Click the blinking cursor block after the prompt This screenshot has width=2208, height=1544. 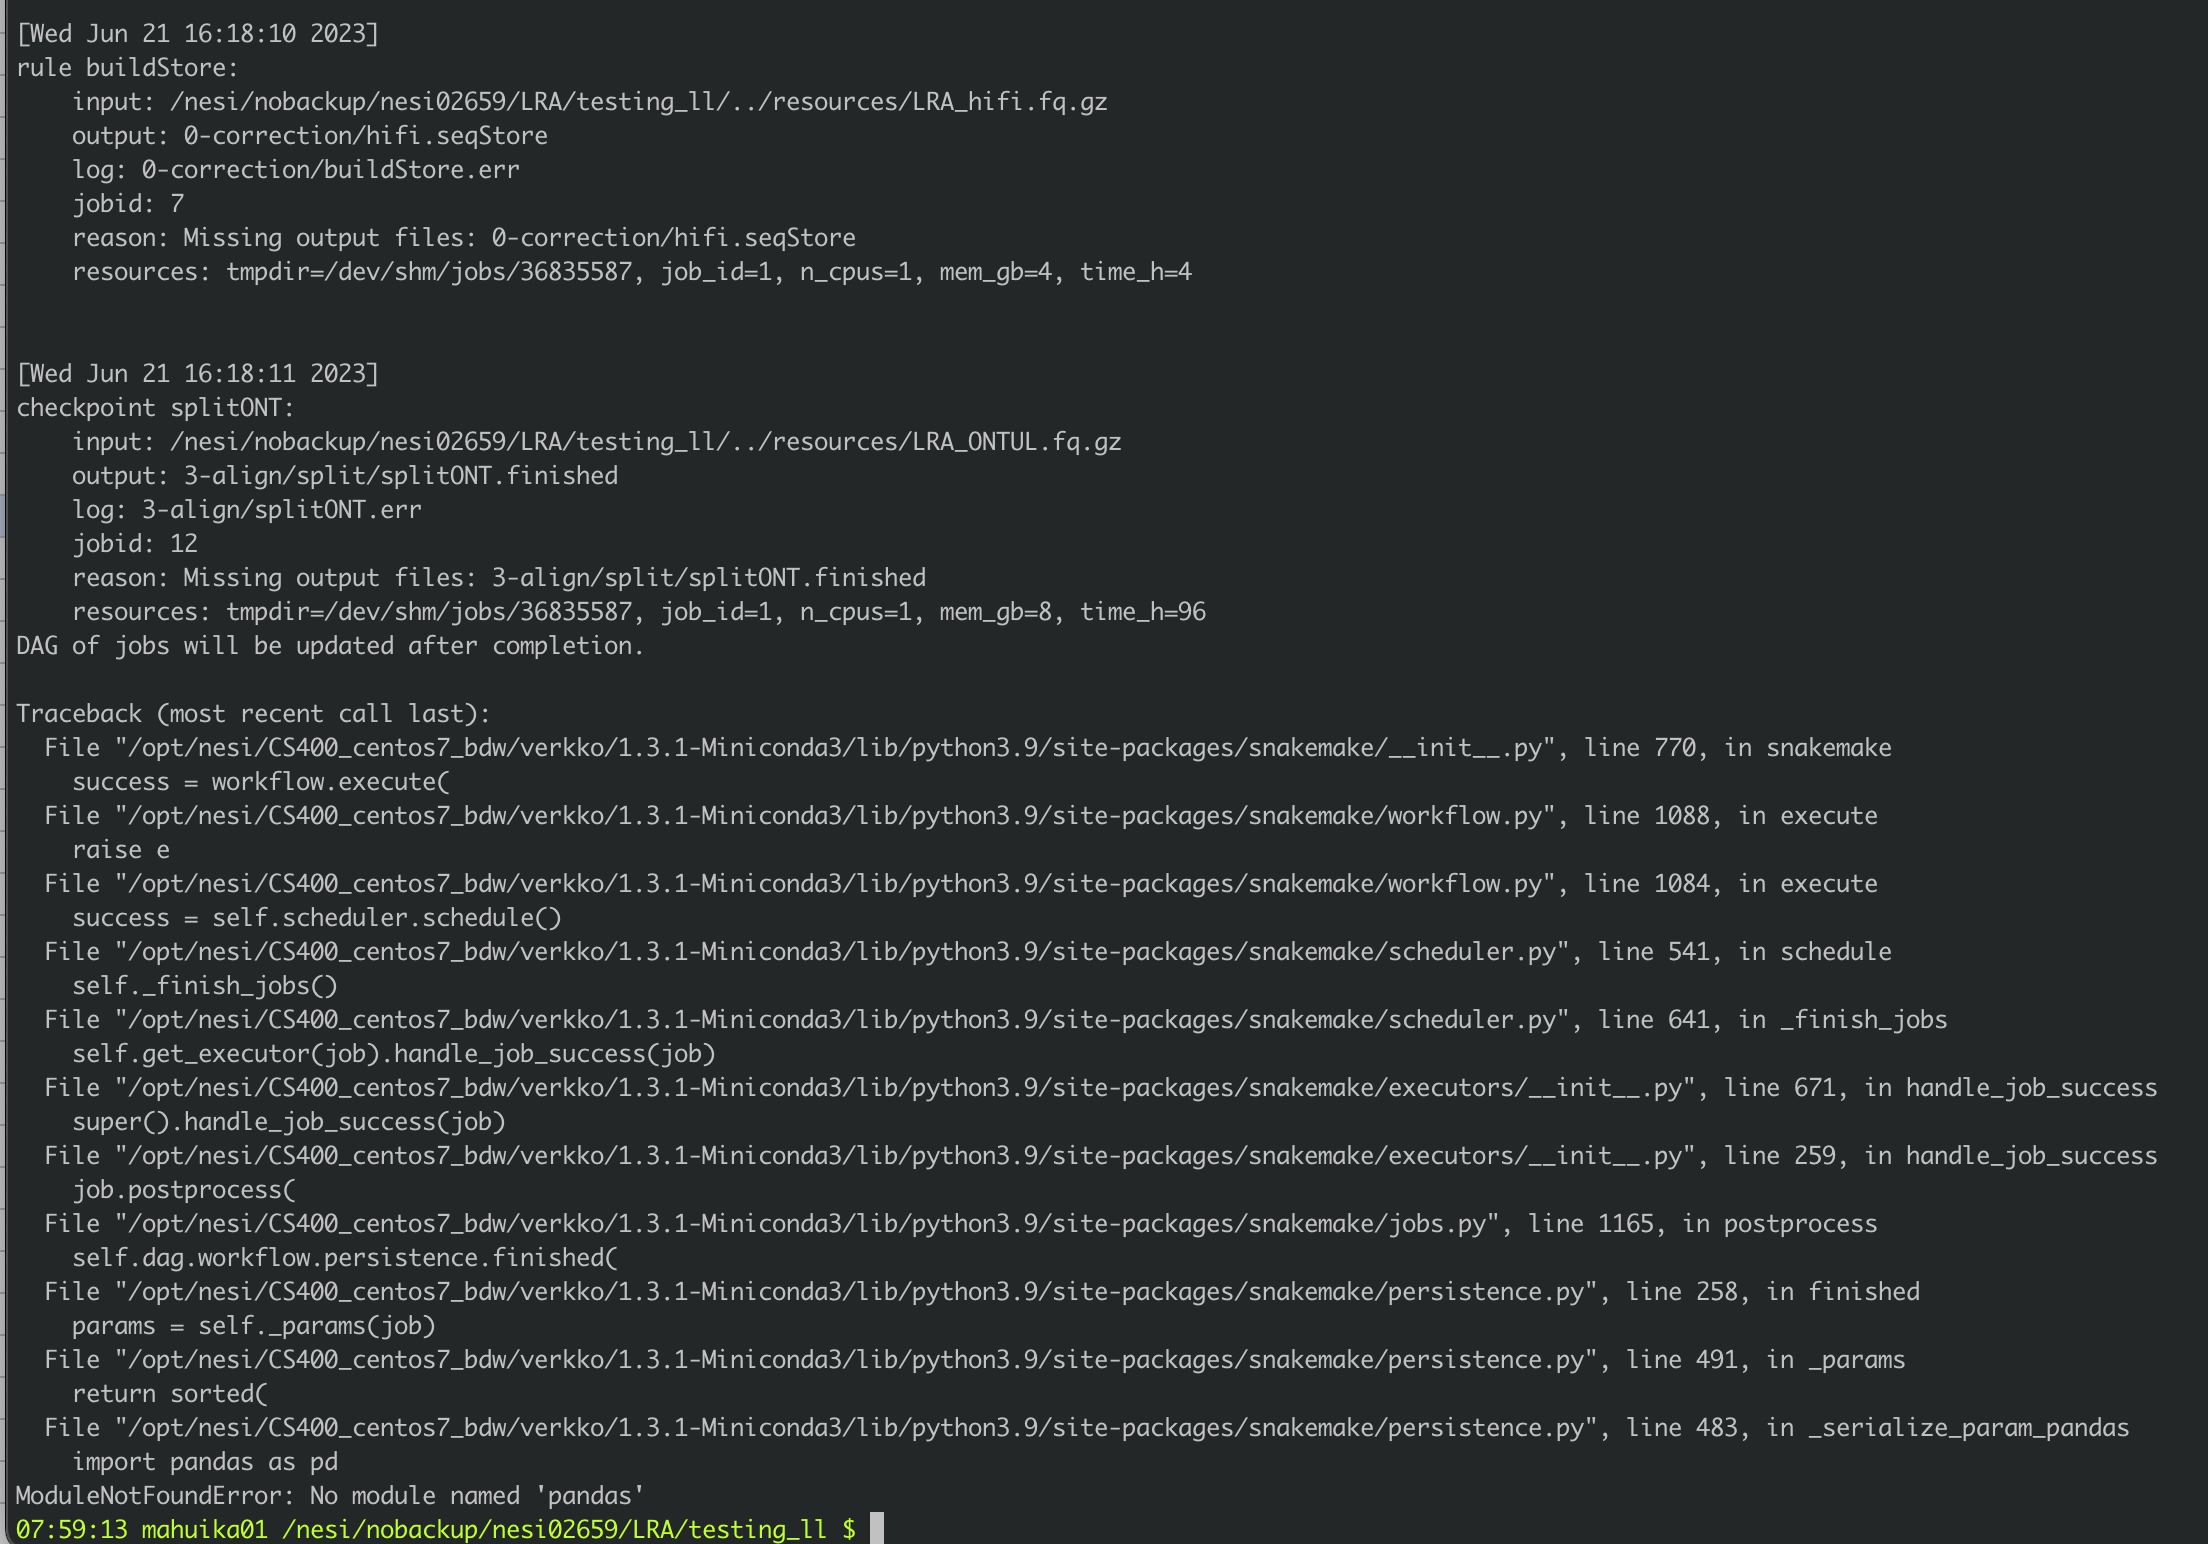[x=876, y=1528]
